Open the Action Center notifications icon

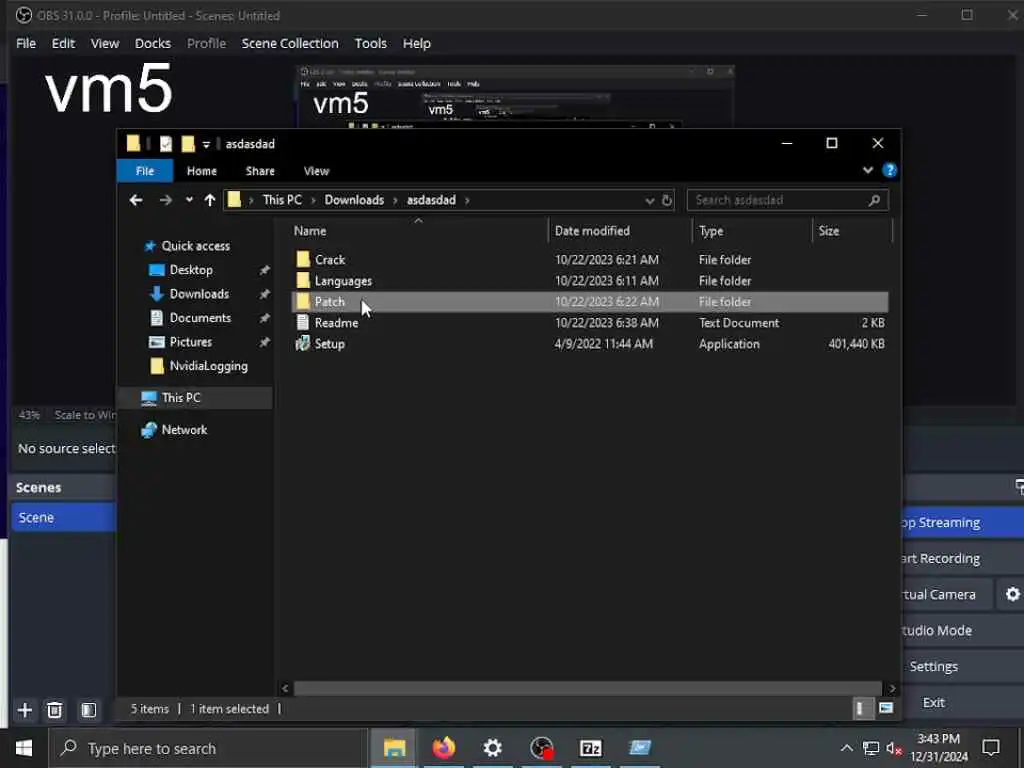click(991, 748)
